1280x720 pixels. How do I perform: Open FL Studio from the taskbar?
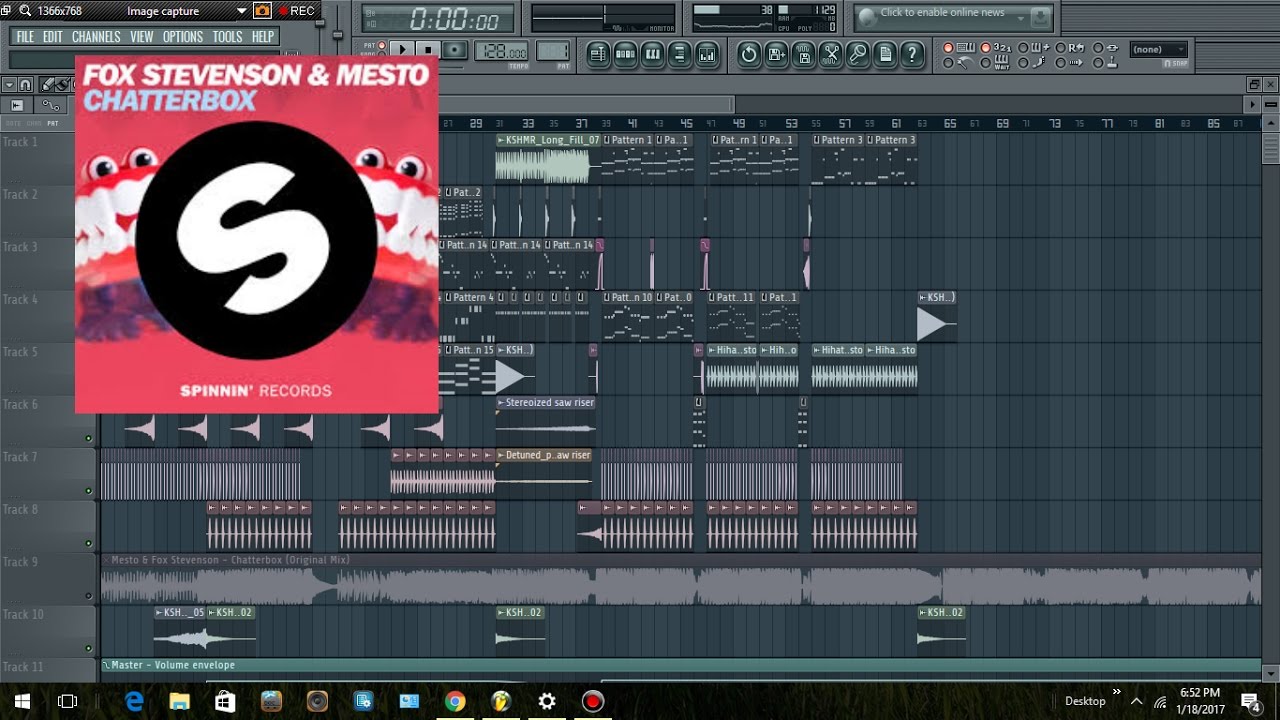point(501,701)
